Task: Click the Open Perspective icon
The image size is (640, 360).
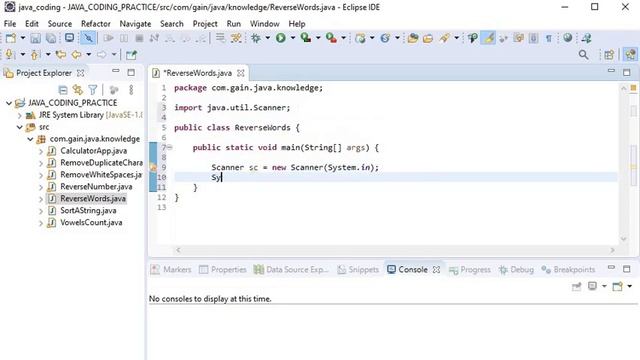Action: 609,55
